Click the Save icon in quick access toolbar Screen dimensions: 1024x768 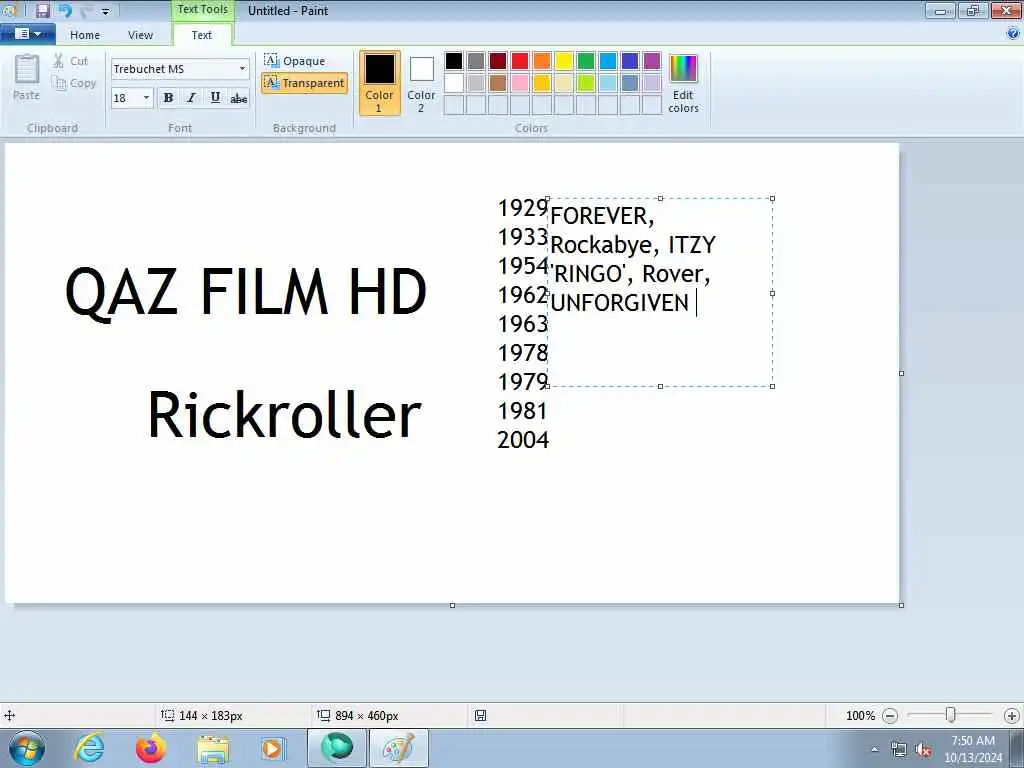(42, 10)
